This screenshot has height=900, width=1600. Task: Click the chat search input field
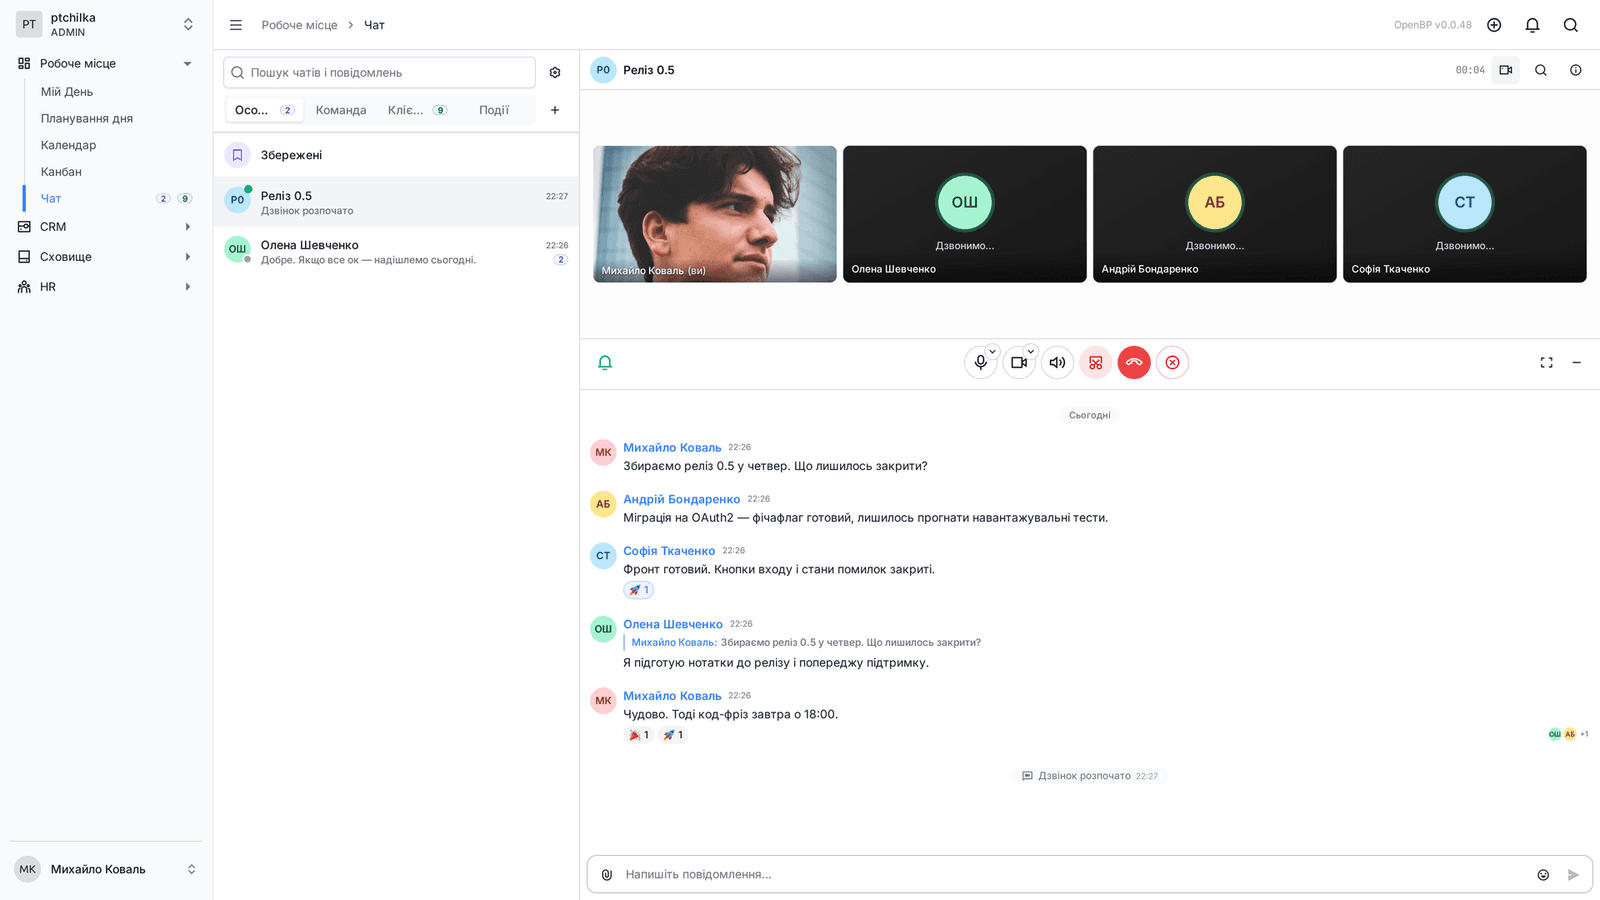click(x=379, y=73)
